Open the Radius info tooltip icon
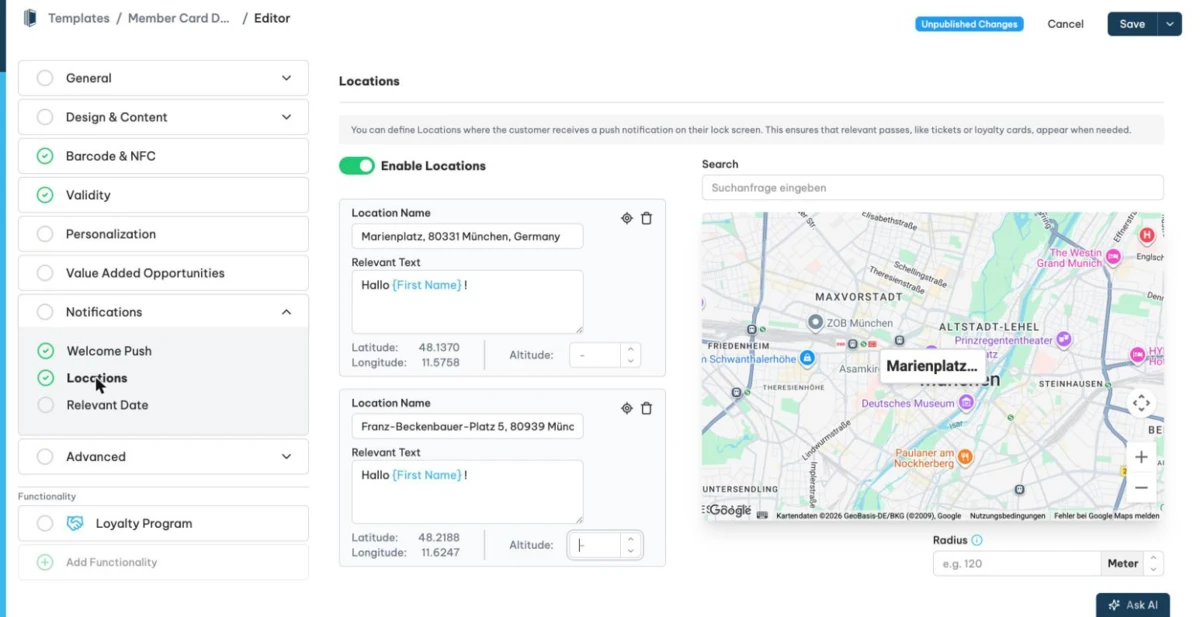Image resolution: width=1200 pixels, height=617 pixels. [977, 540]
